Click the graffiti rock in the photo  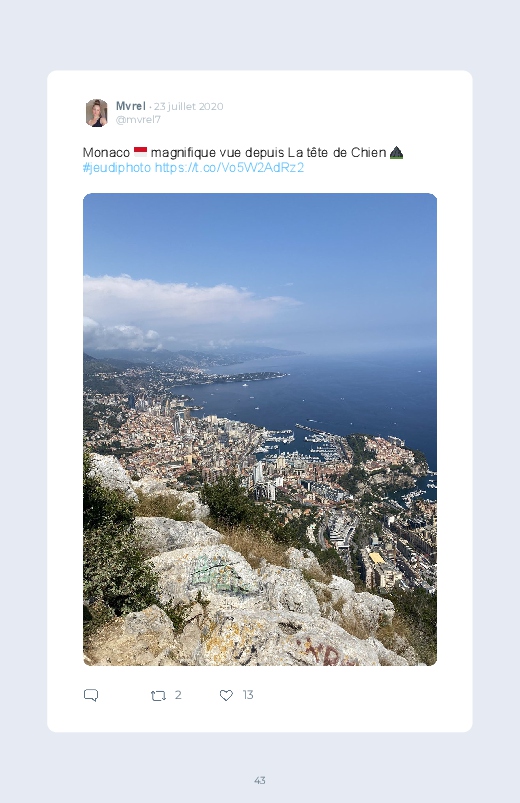click(x=220, y=574)
